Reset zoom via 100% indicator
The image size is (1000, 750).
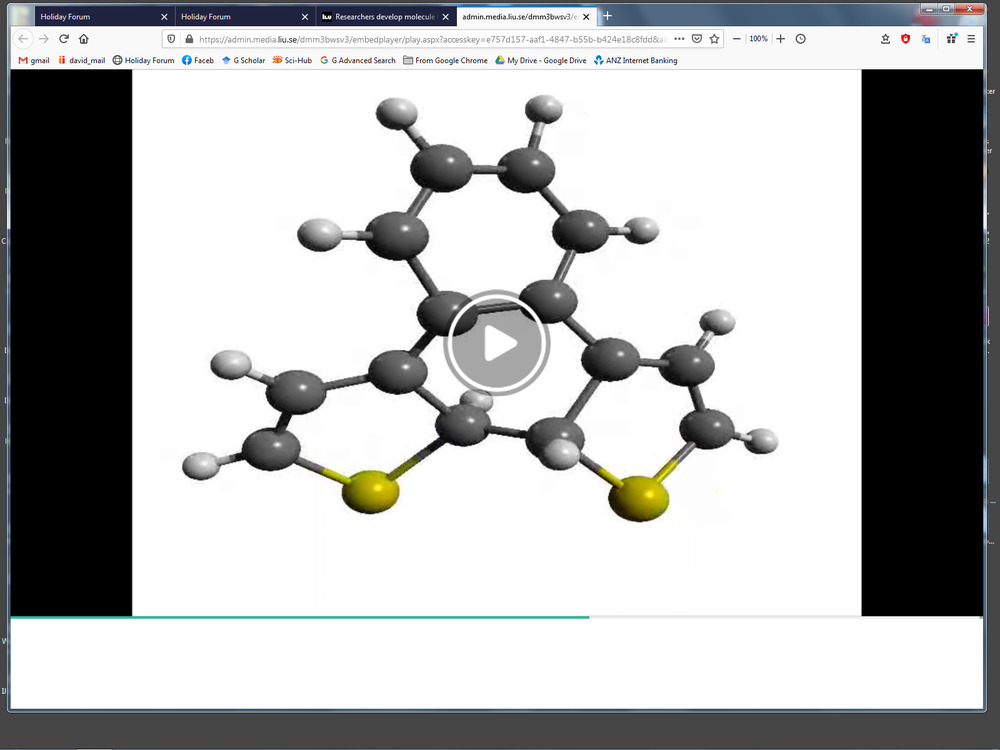click(x=759, y=39)
